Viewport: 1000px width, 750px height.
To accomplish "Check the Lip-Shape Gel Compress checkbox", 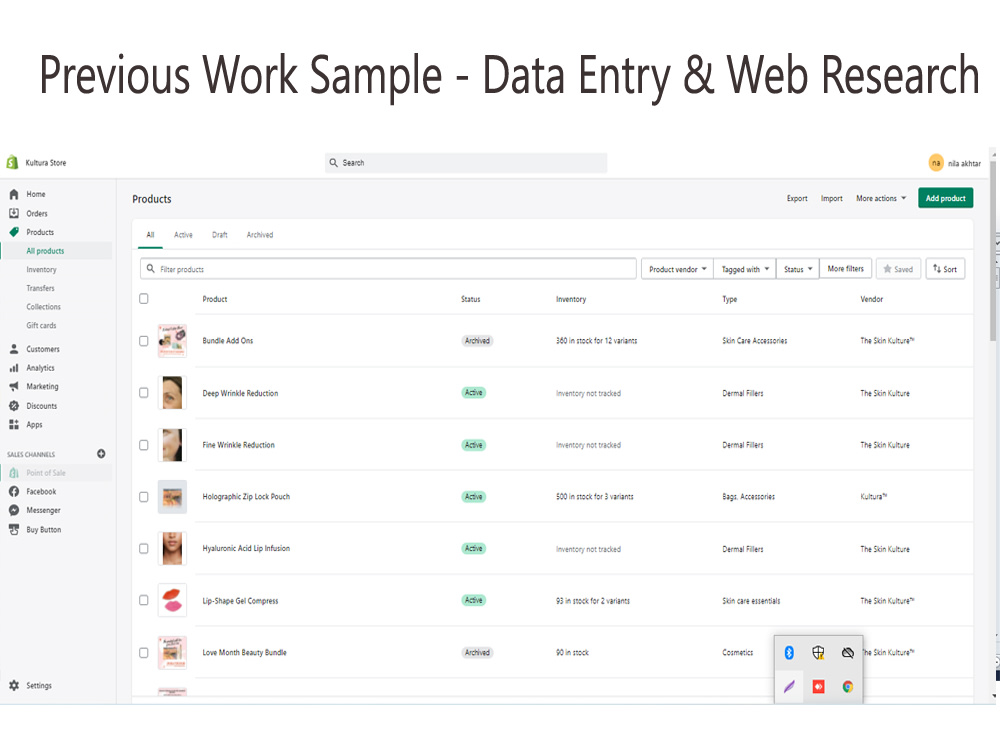I will pos(143,600).
